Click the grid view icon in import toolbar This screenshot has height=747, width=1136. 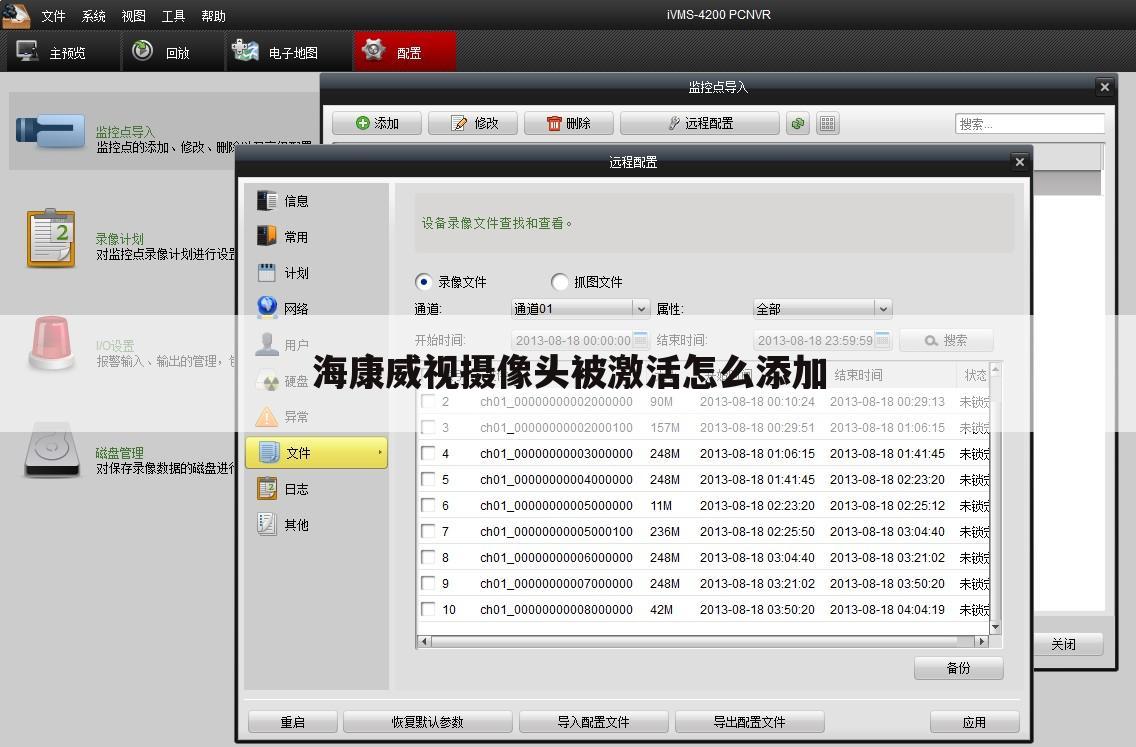coord(827,123)
